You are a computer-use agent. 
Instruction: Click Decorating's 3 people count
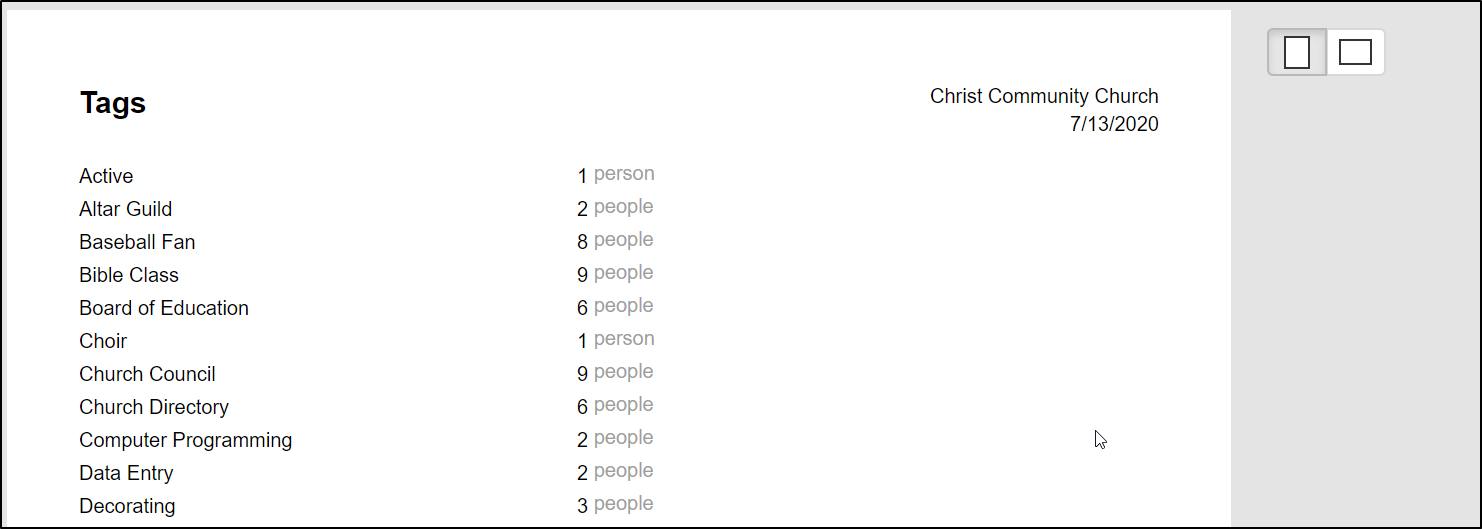pos(615,505)
